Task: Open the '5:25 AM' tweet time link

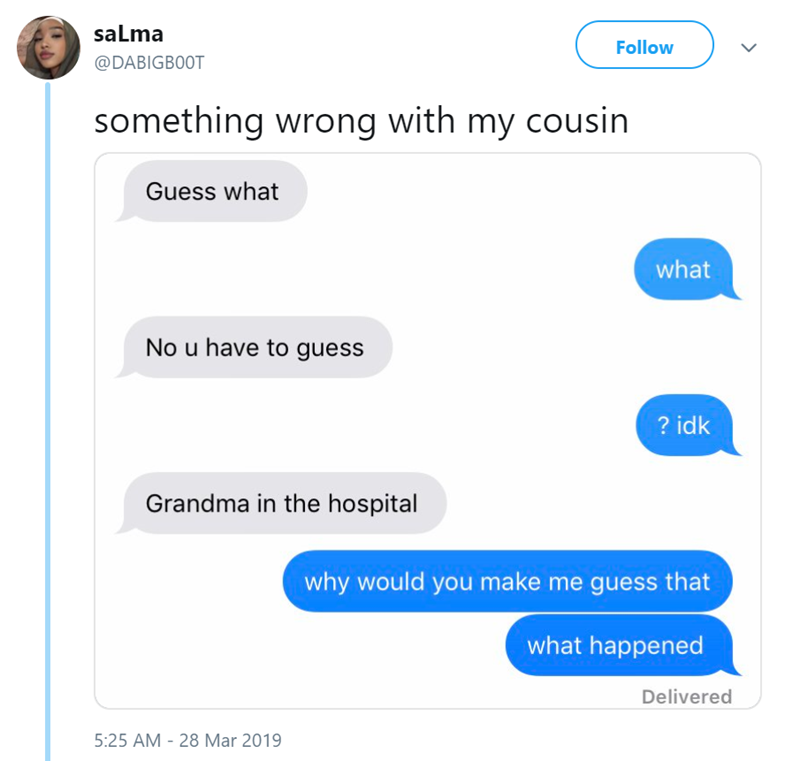Action: (127, 740)
